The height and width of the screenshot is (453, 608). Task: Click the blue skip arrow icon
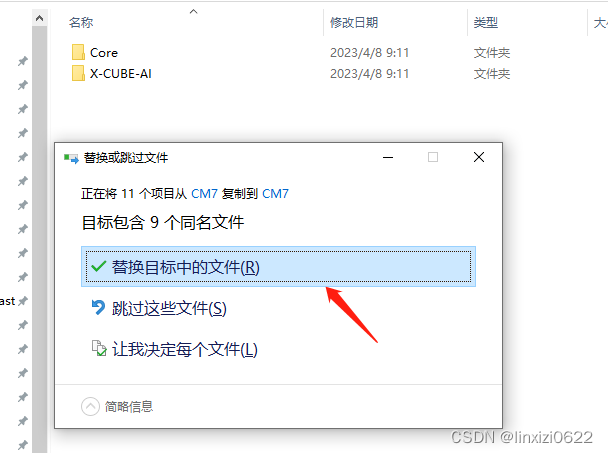click(98, 308)
